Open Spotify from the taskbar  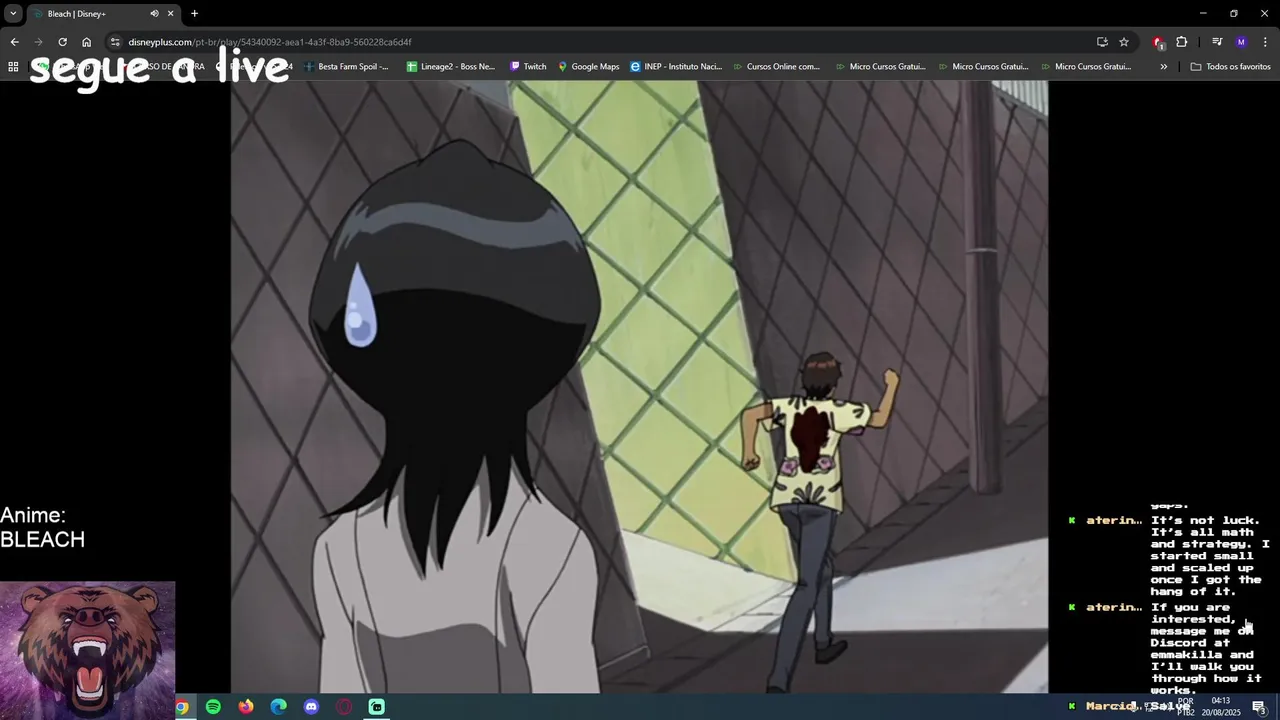pos(213,707)
